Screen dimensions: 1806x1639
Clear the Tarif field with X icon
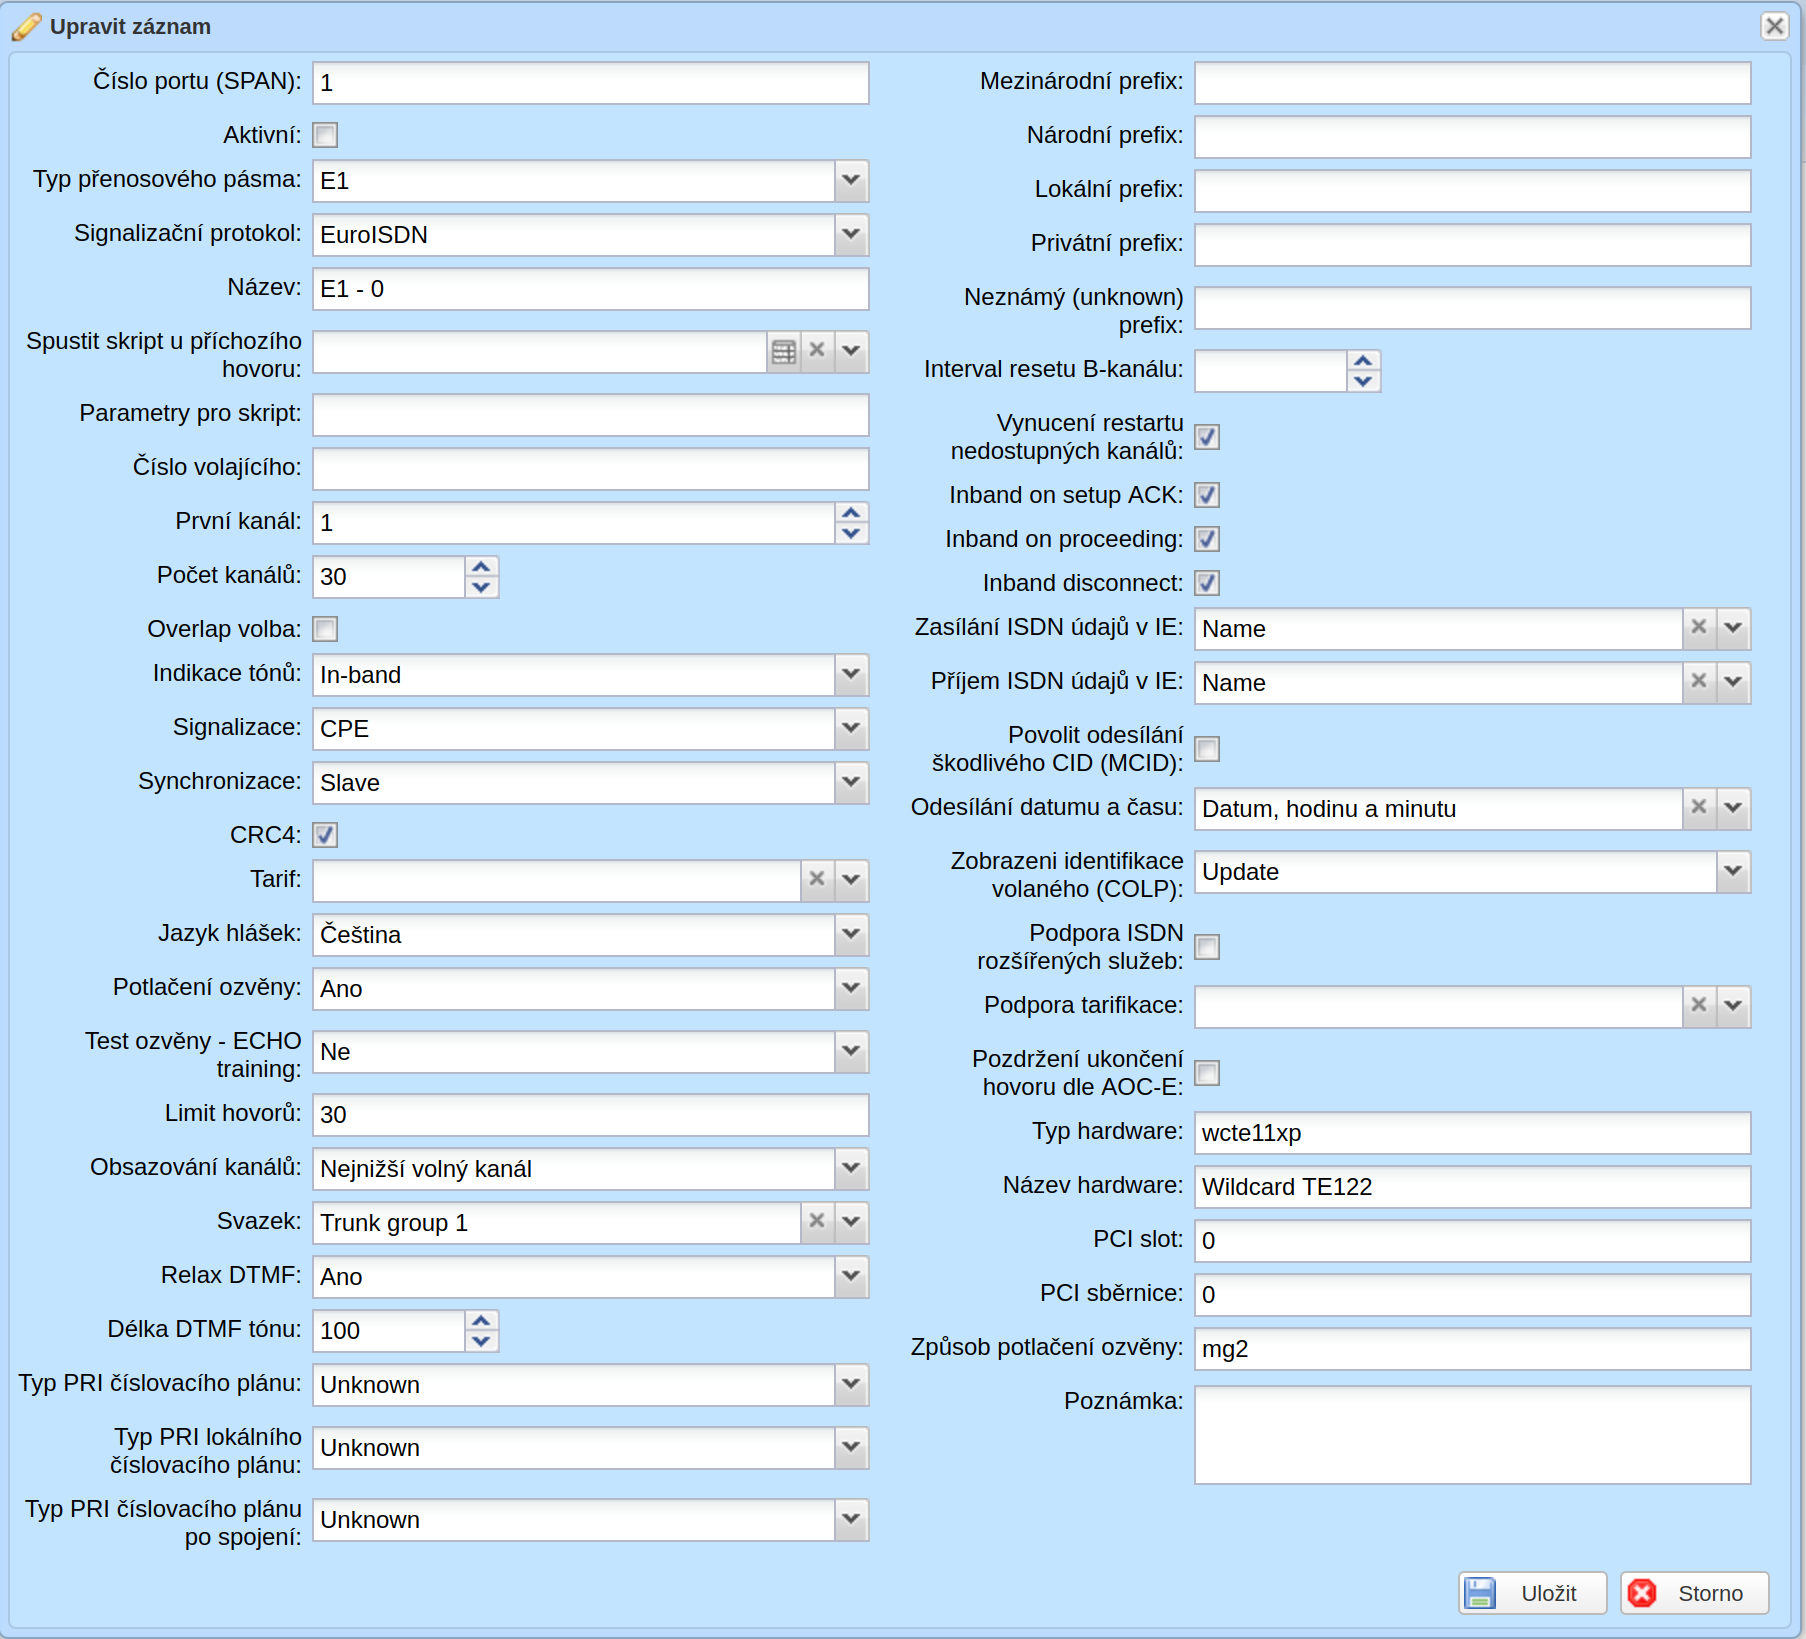(818, 880)
